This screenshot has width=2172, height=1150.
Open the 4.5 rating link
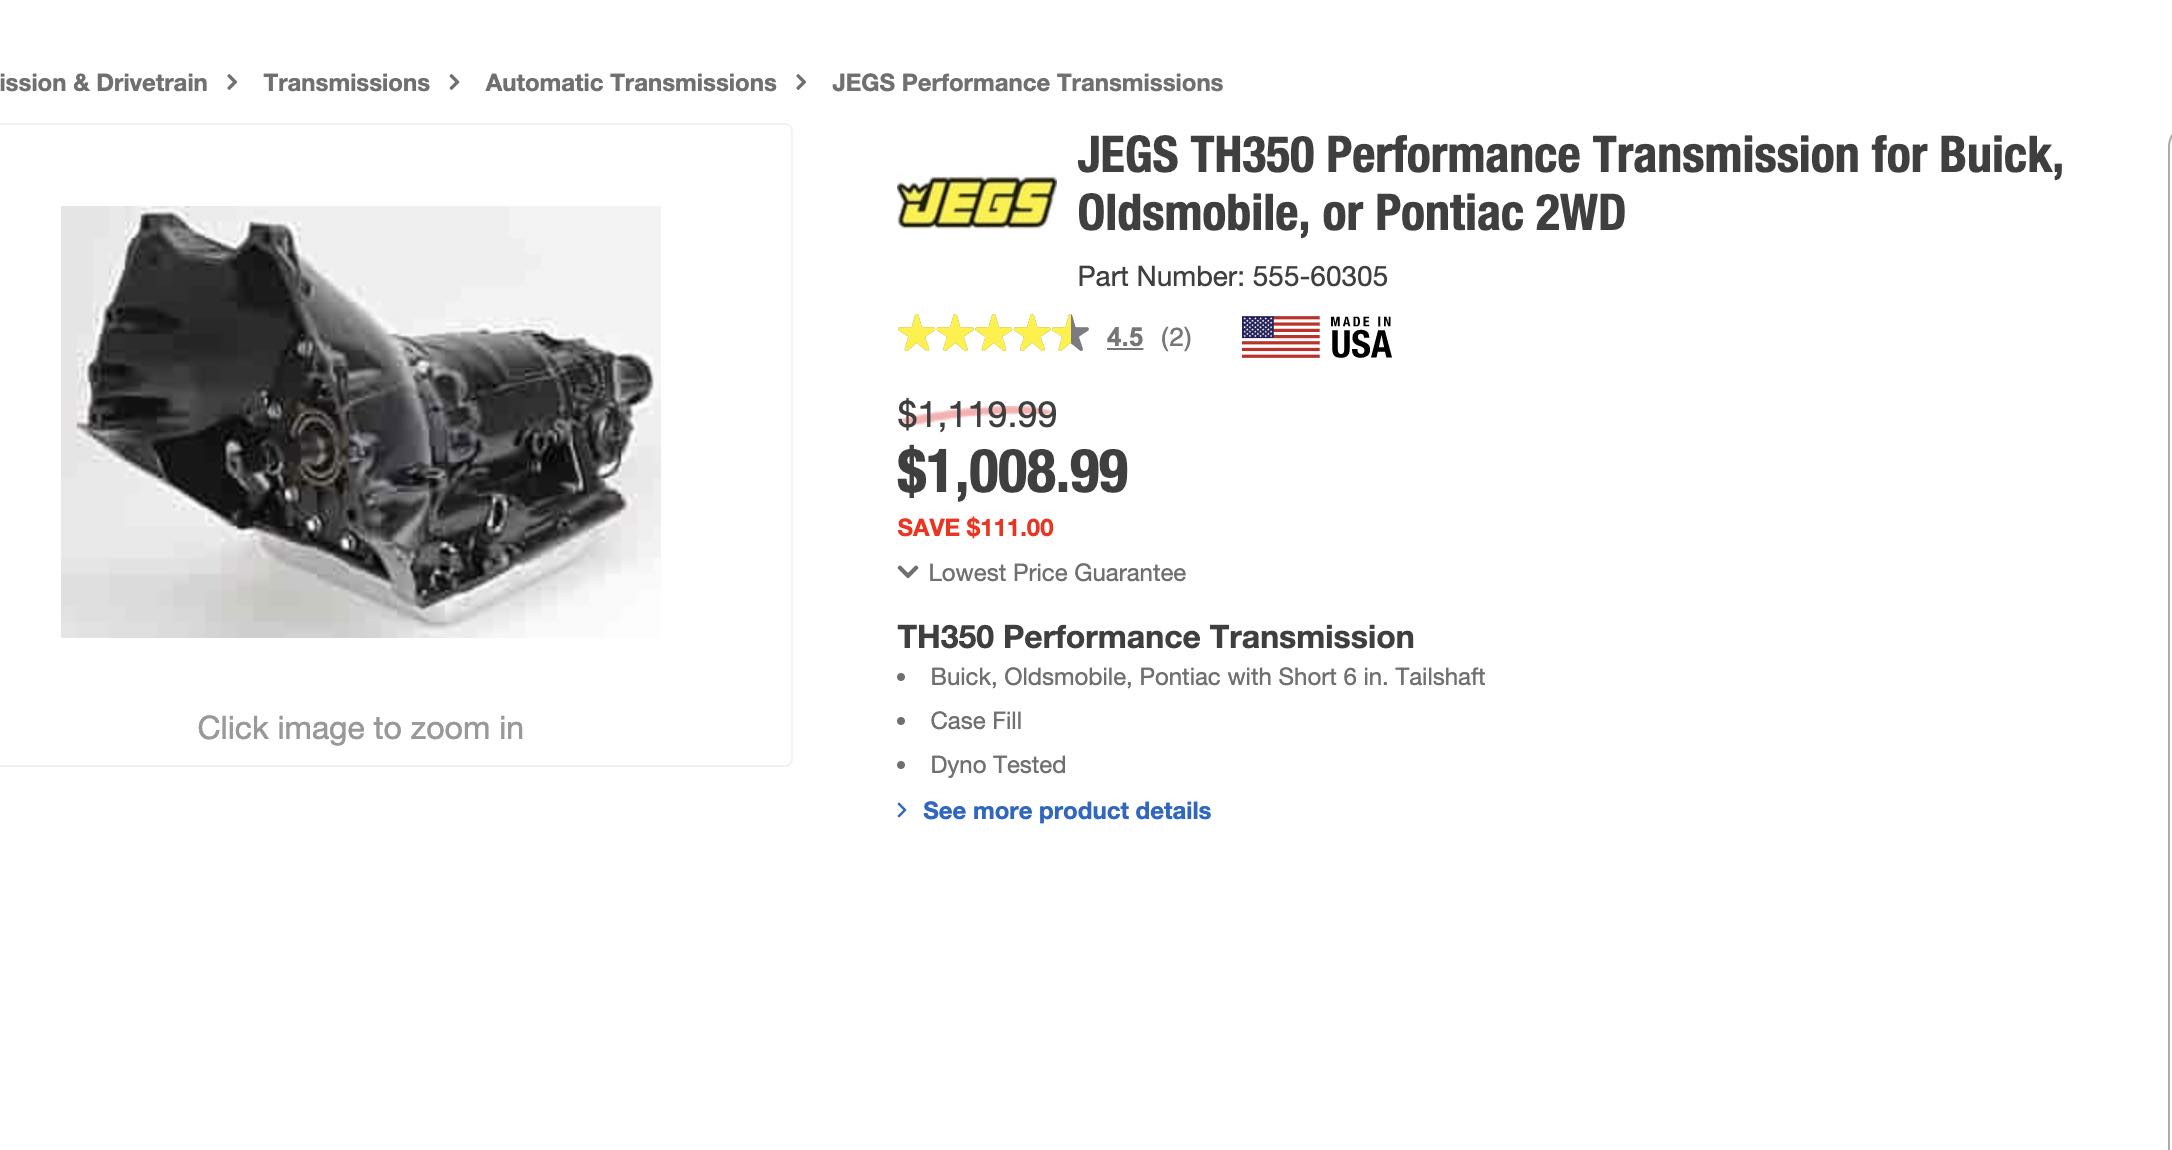tap(1124, 338)
